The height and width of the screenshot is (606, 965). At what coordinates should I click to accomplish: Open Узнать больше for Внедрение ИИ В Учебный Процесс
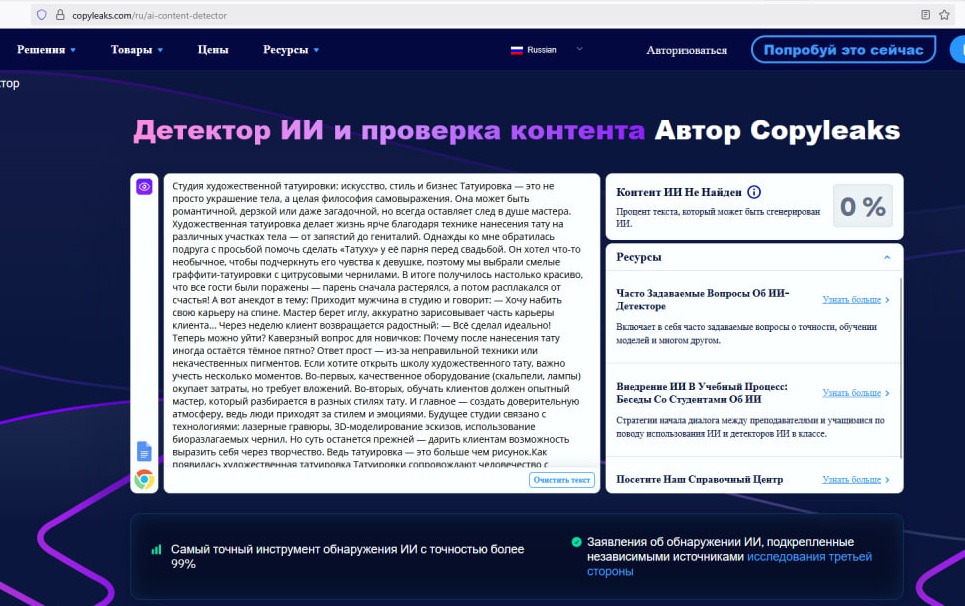tap(855, 393)
